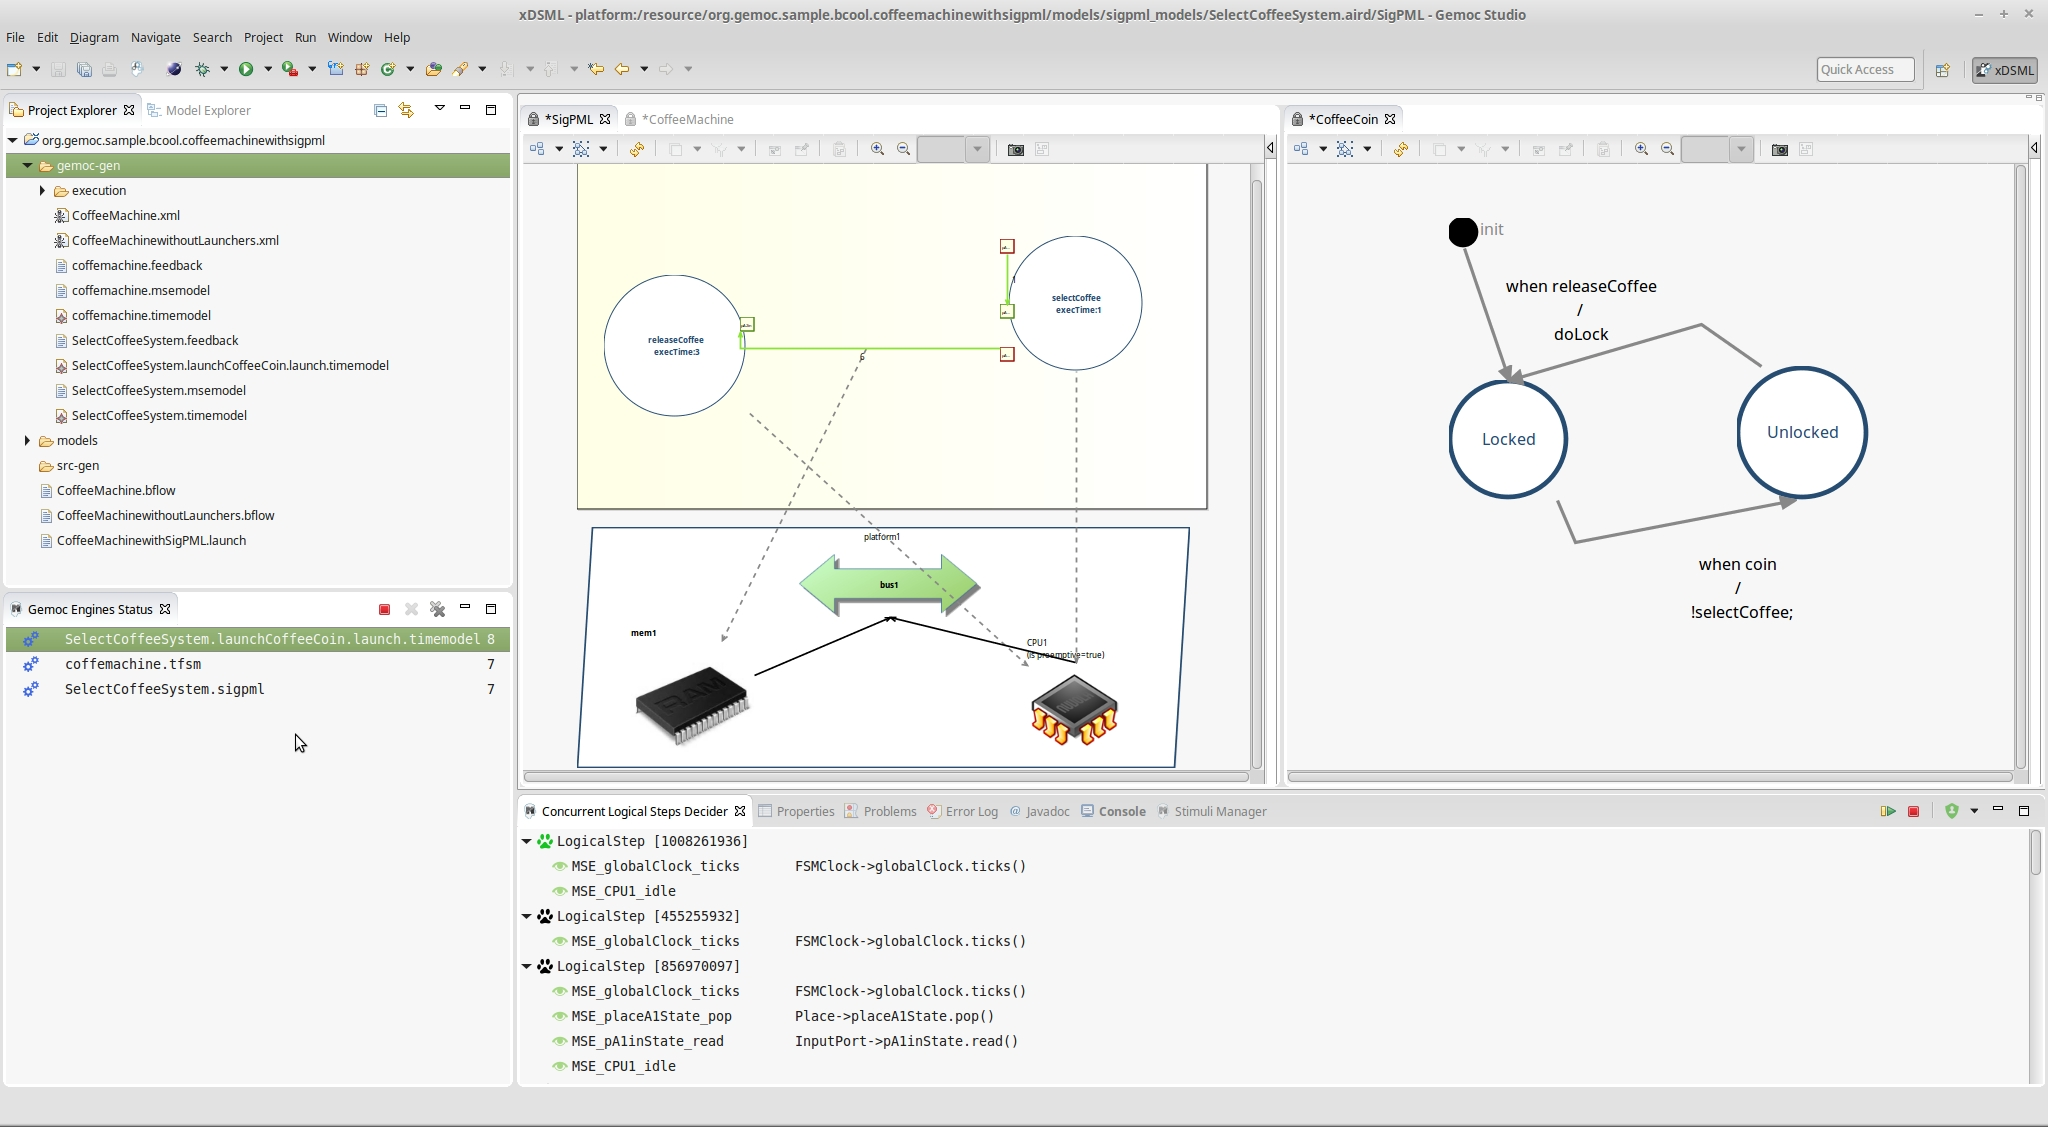The width and height of the screenshot is (2048, 1127).
Task: Toggle the xDSML perspective button
Action: (2002, 70)
